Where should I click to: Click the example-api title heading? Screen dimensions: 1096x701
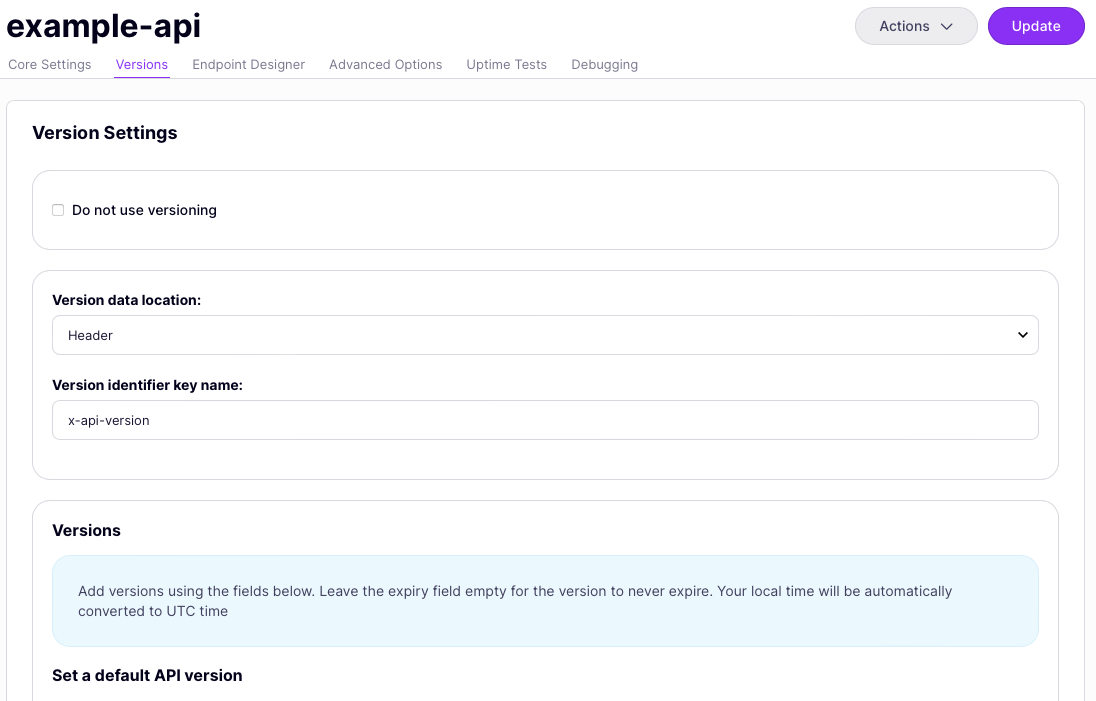coord(103,26)
